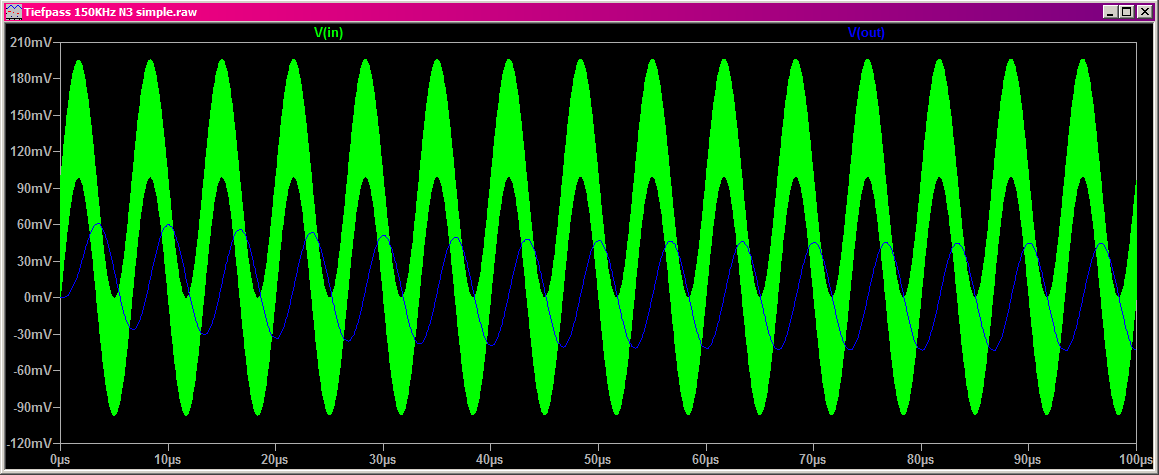Click the 150mV vertical axis label
Image resolution: width=1159 pixels, height=475 pixels.
click(29, 116)
